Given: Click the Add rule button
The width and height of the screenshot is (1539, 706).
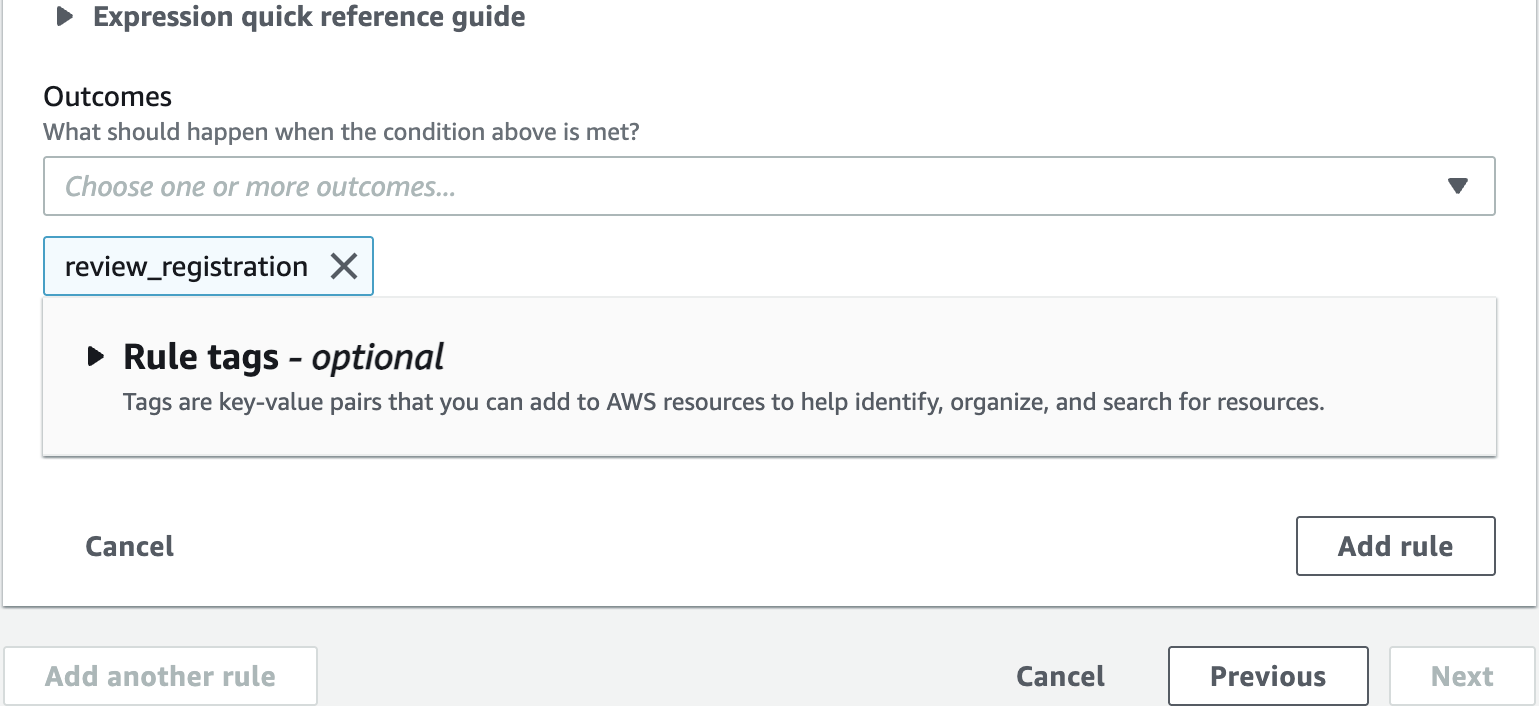Looking at the screenshot, I should click(x=1396, y=546).
